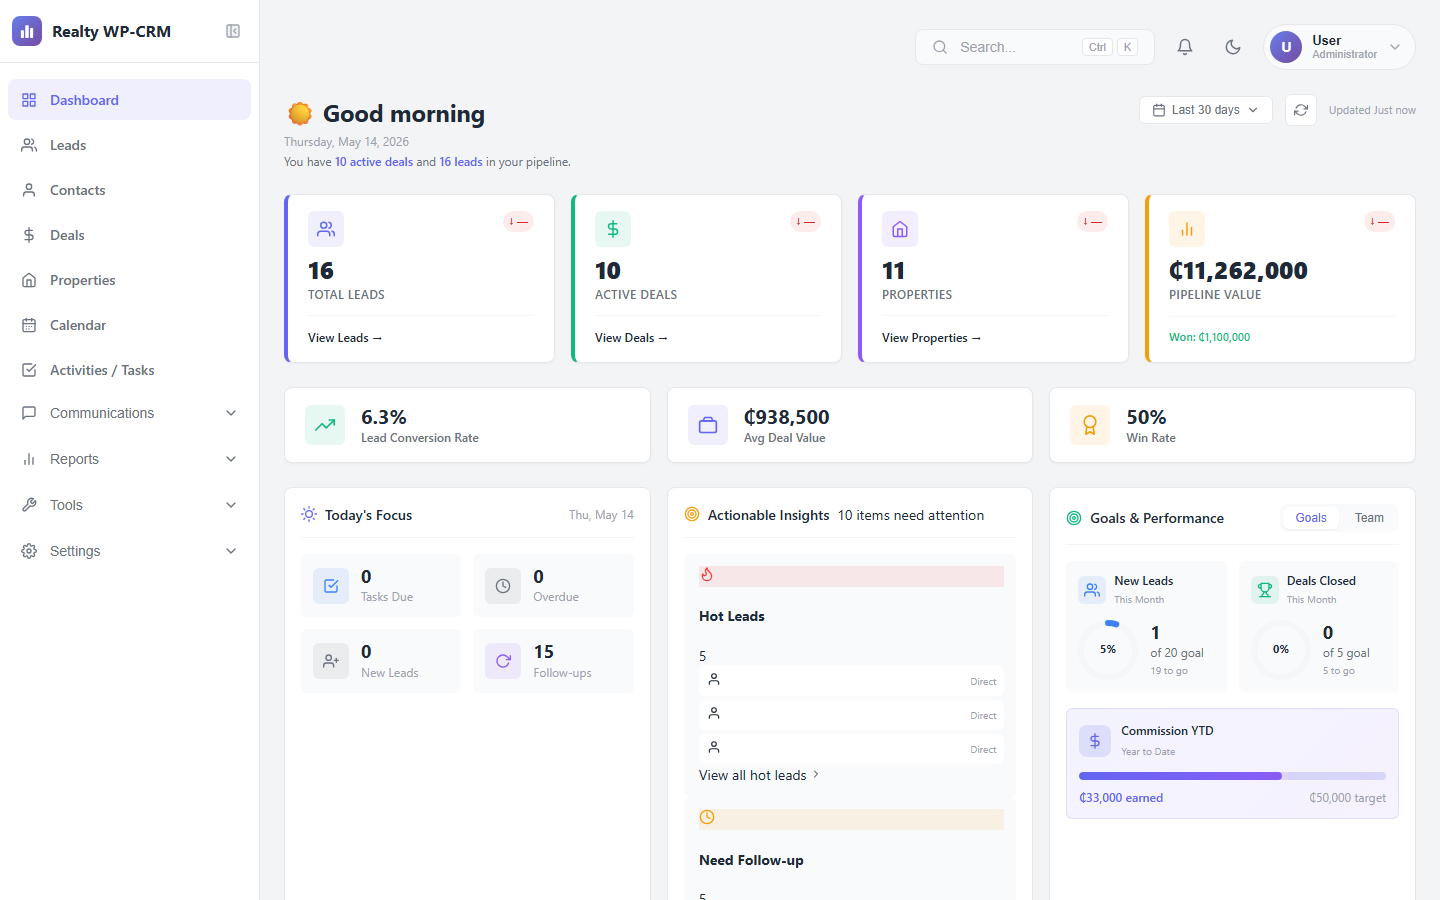Image resolution: width=1440 pixels, height=900 pixels.
Task: Expand the Communications menu
Action: [129, 413]
